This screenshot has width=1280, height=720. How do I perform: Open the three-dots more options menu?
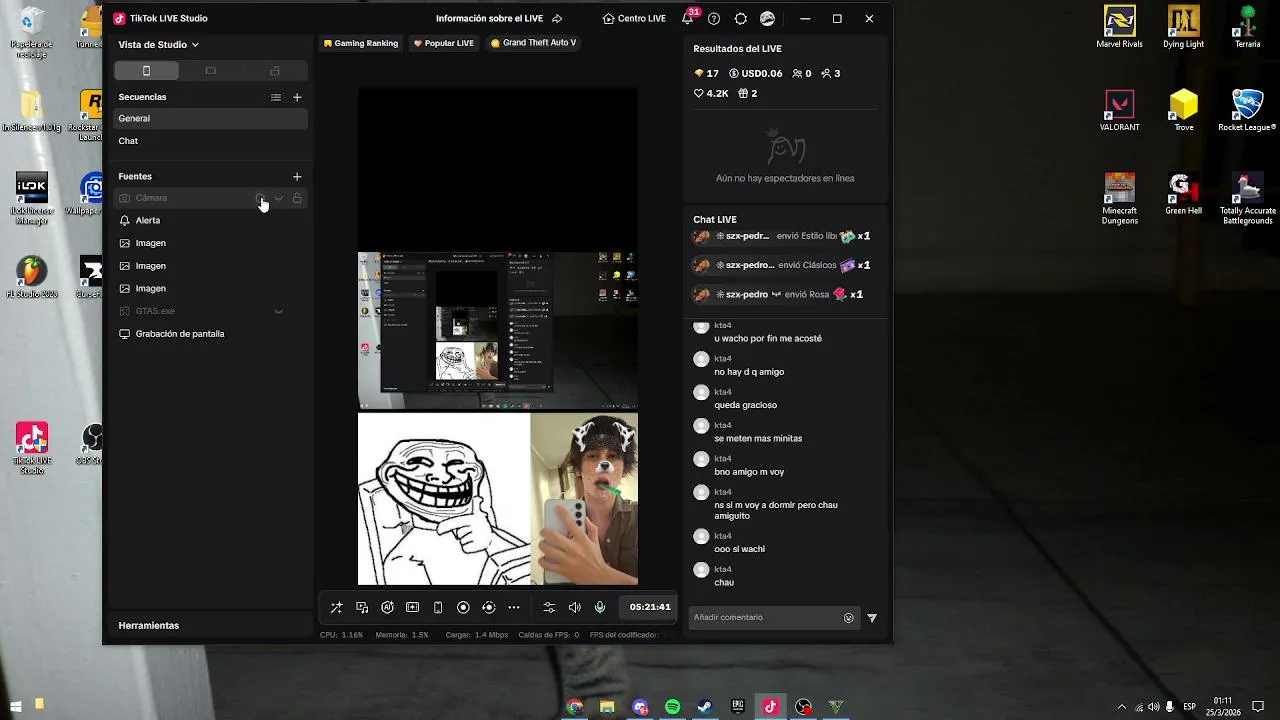pyautogui.click(x=514, y=607)
